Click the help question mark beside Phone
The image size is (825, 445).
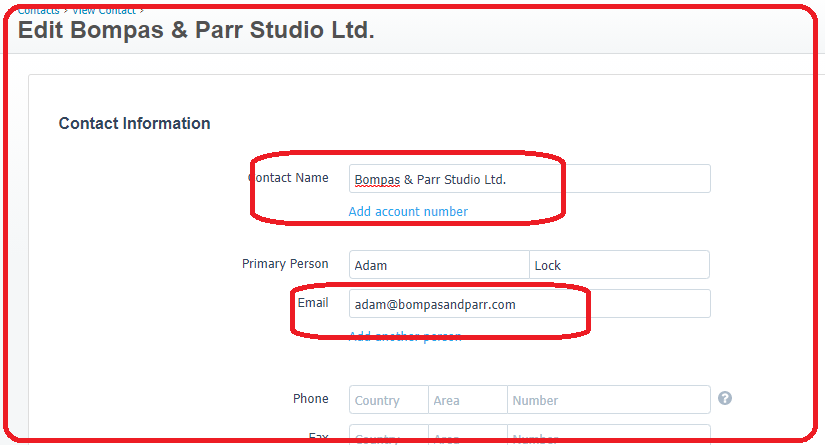click(x=725, y=398)
